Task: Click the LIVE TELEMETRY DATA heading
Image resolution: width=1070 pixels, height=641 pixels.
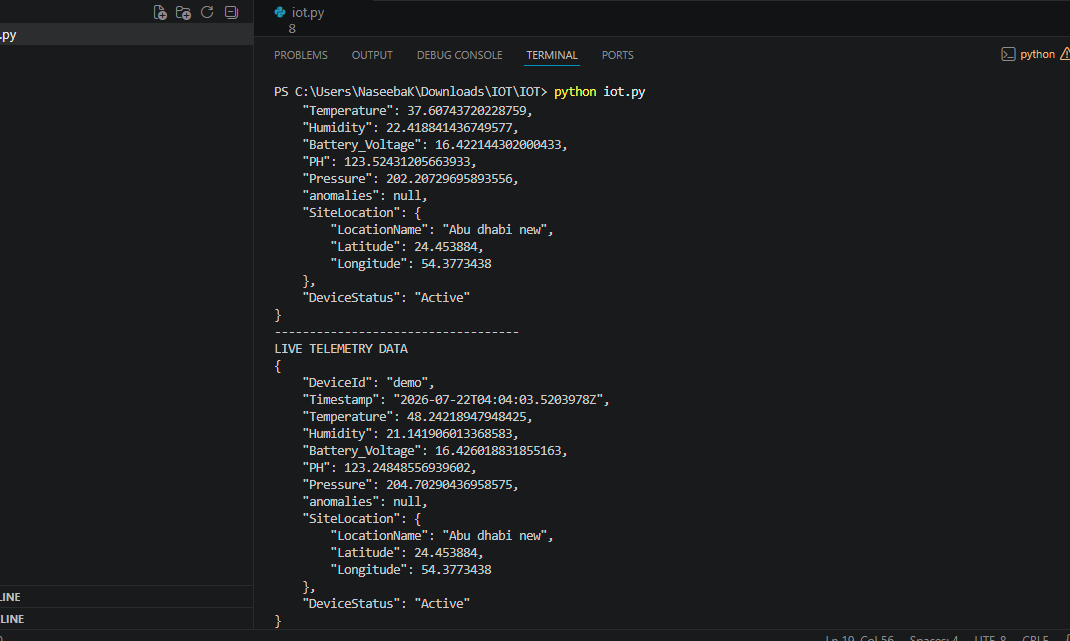Action: pyautogui.click(x=341, y=349)
